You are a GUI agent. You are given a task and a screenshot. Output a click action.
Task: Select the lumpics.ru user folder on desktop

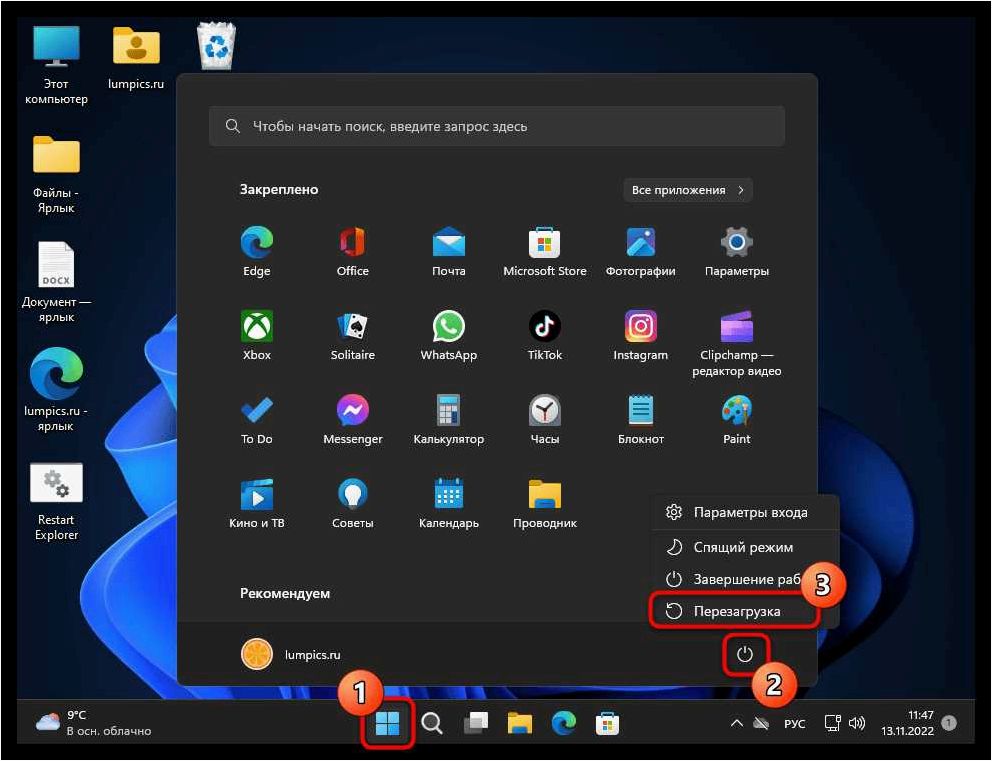136,57
